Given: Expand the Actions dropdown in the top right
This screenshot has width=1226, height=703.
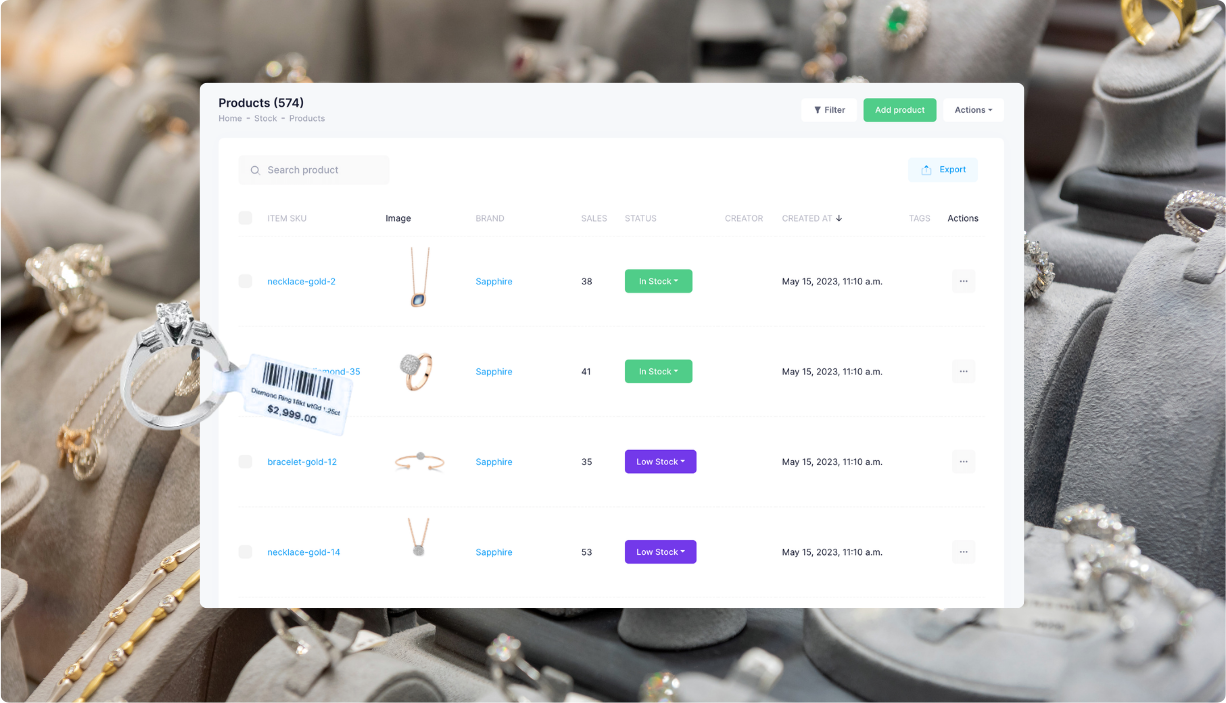Looking at the screenshot, I should click(x=972, y=110).
